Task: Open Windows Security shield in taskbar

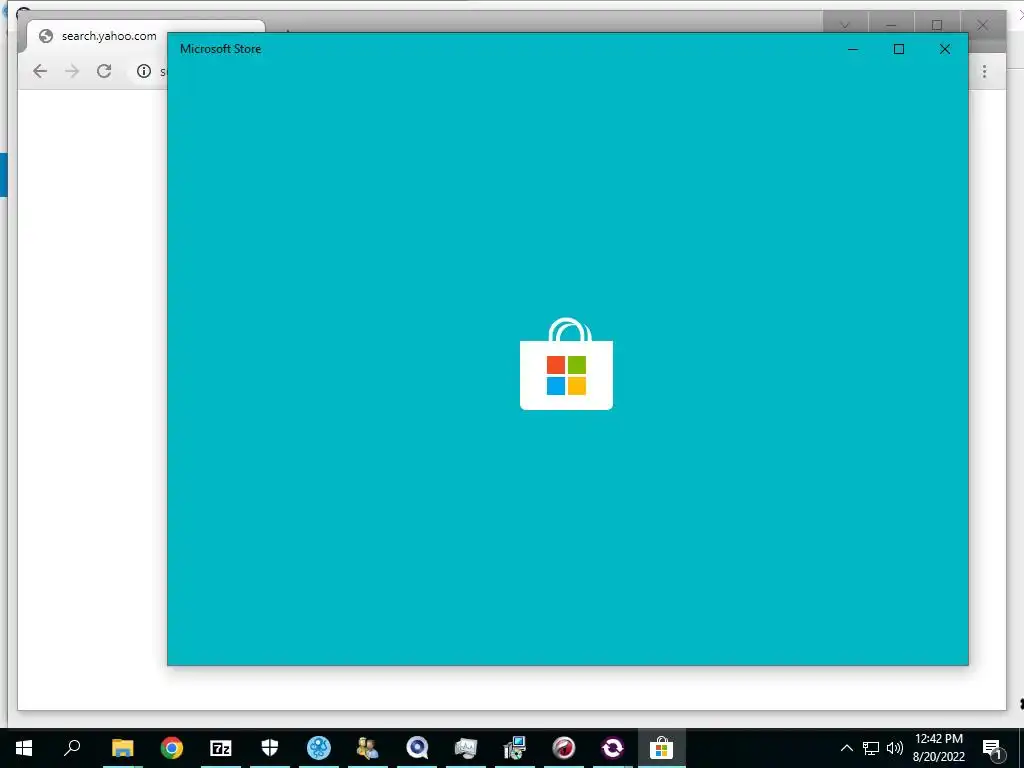Action: coord(270,748)
